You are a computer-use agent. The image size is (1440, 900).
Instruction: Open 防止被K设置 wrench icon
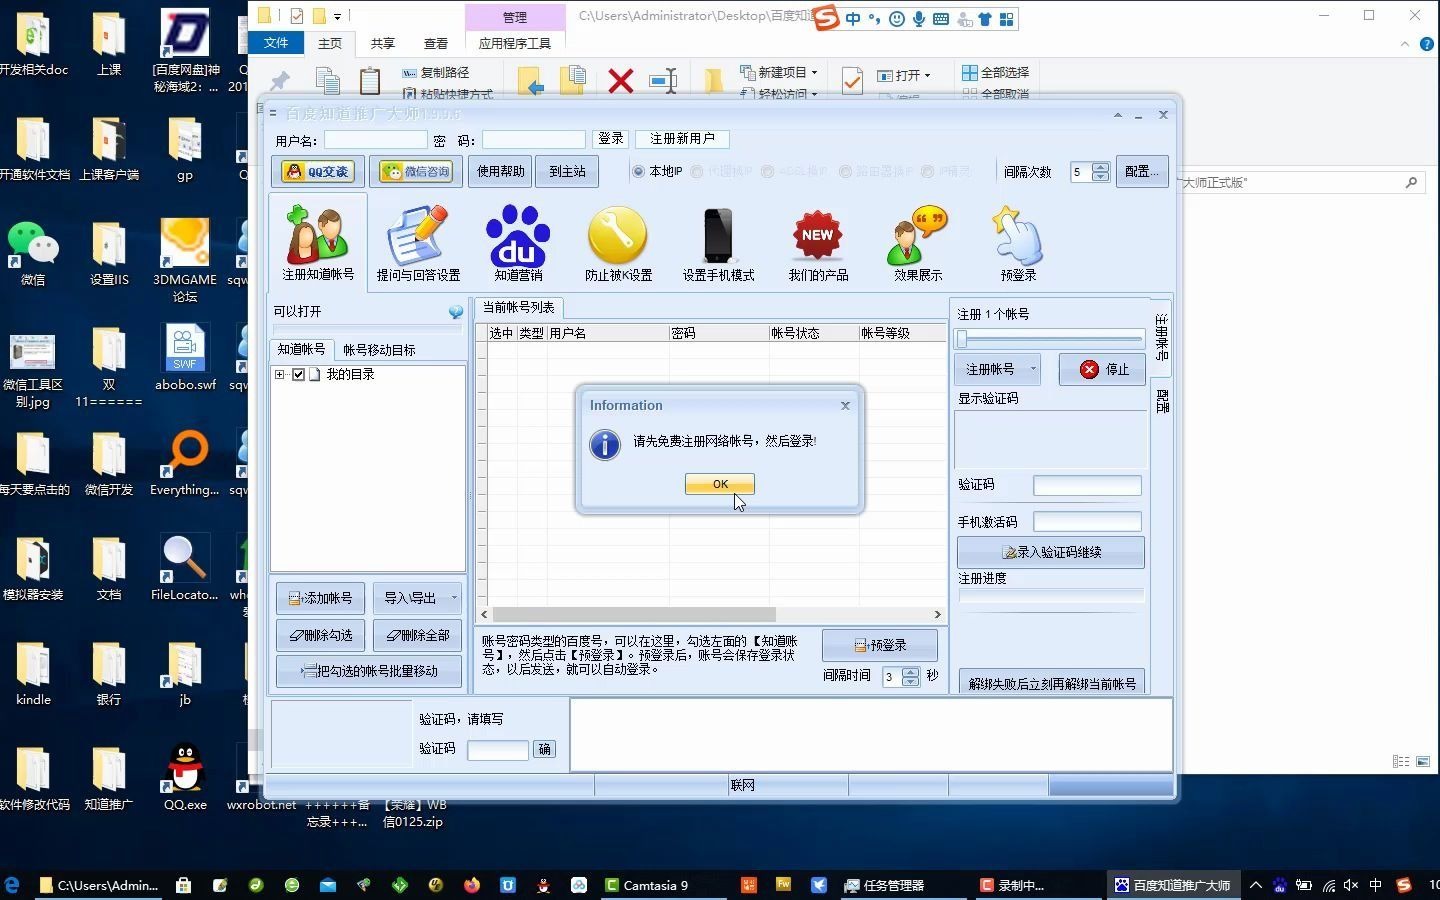[618, 244]
